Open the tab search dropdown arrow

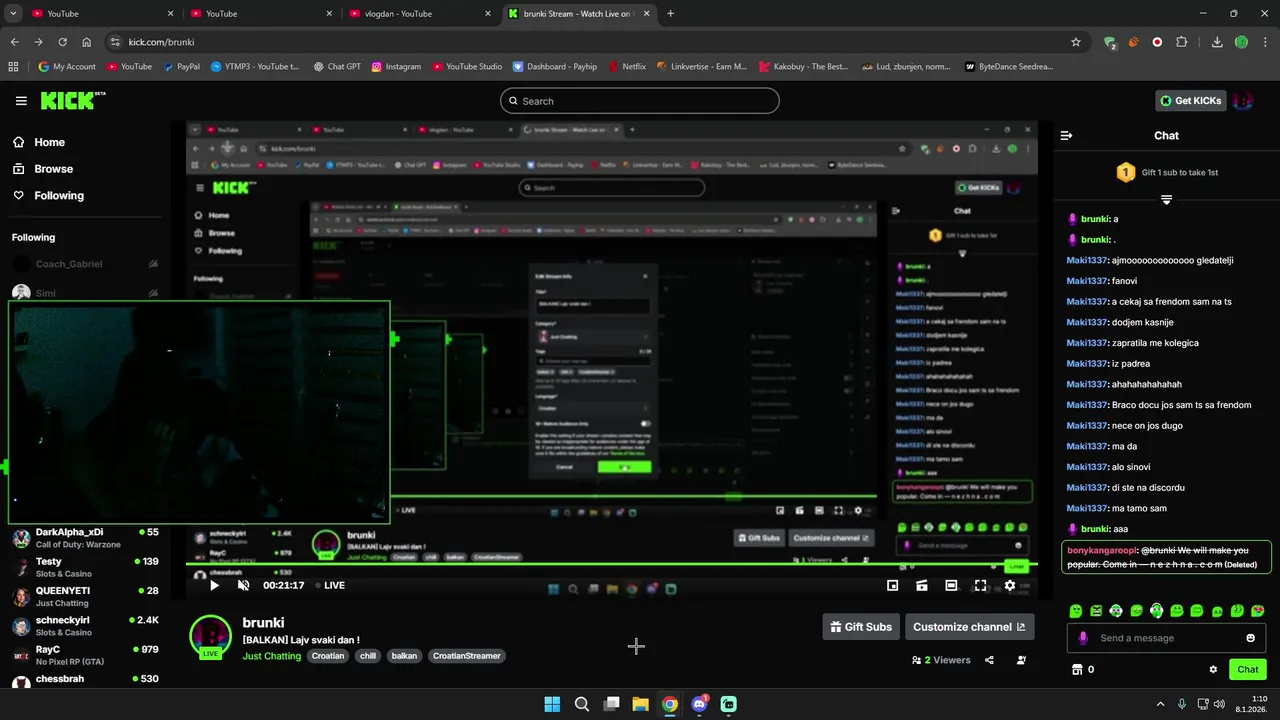pos(13,14)
